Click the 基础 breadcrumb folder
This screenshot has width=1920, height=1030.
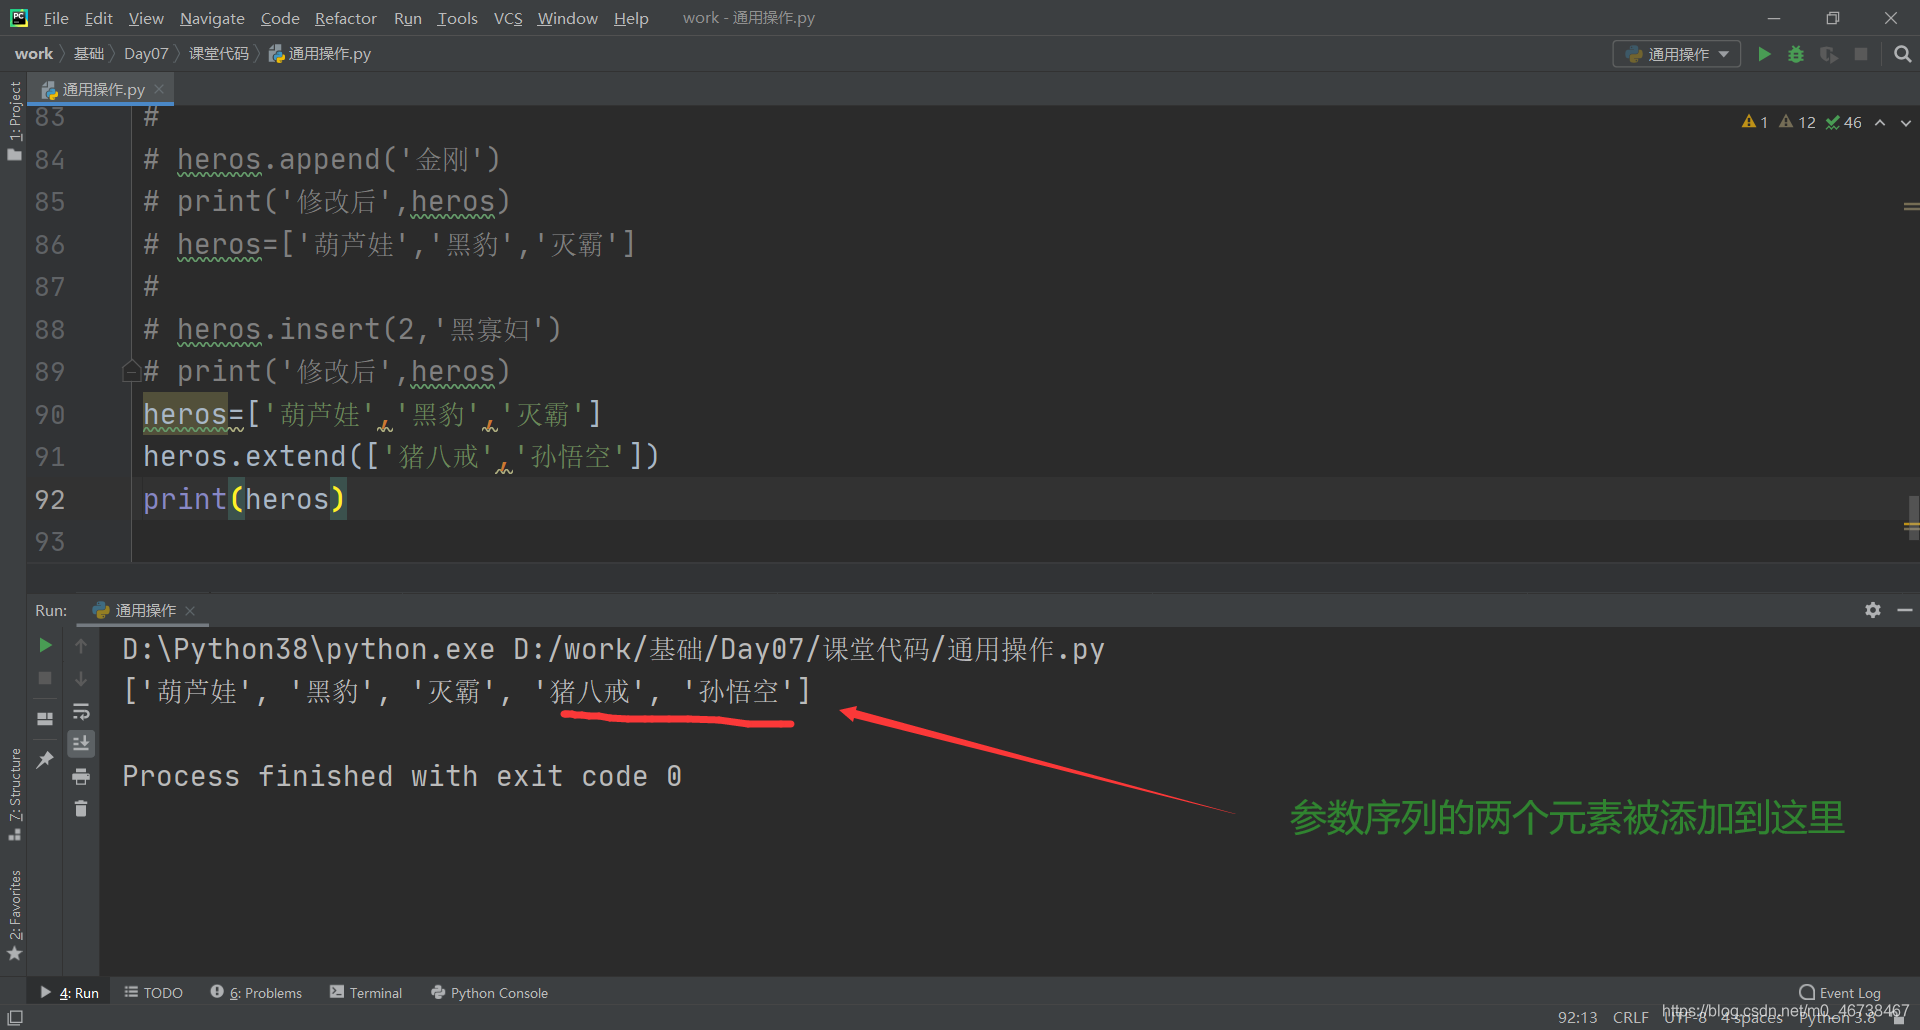click(89, 54)
